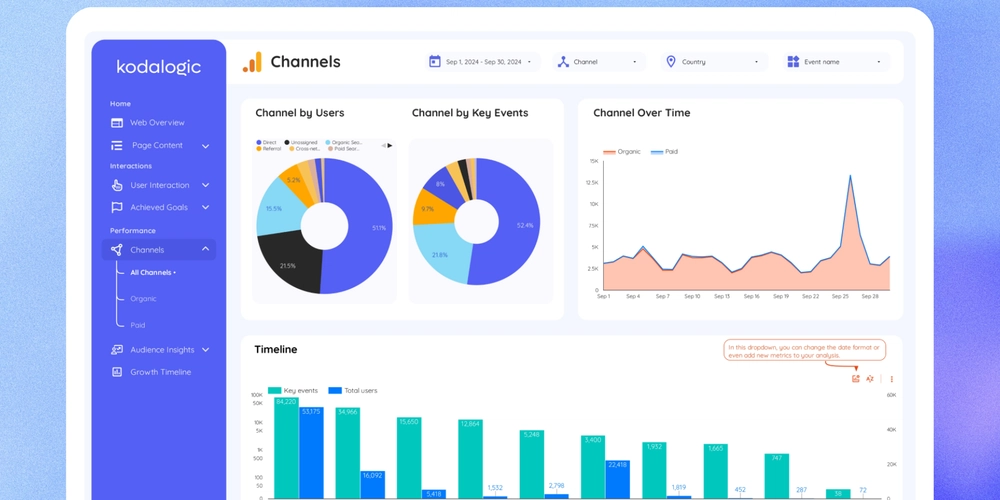Image resolution: width=1000 pixels, height=500 pixels.
Task: Click the Channels share-node sidebar icon
Action: click(x=116, y=250)
